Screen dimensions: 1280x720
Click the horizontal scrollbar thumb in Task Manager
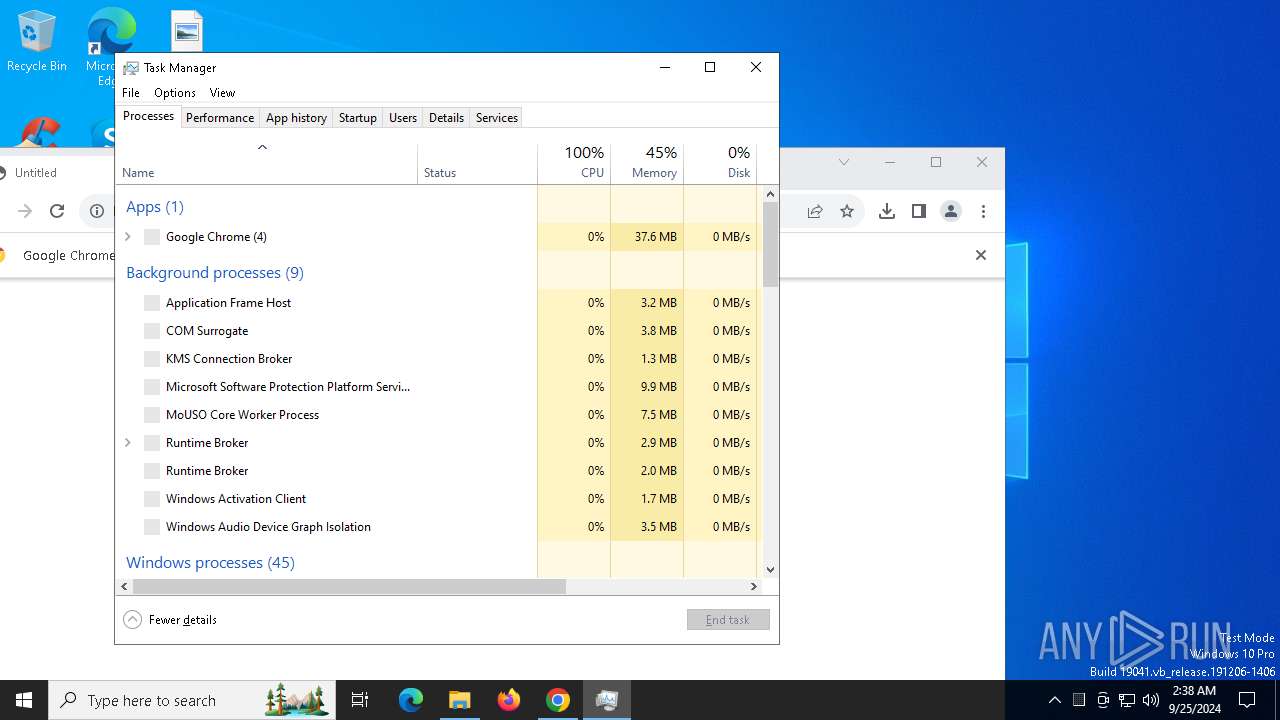pos(349,587)
